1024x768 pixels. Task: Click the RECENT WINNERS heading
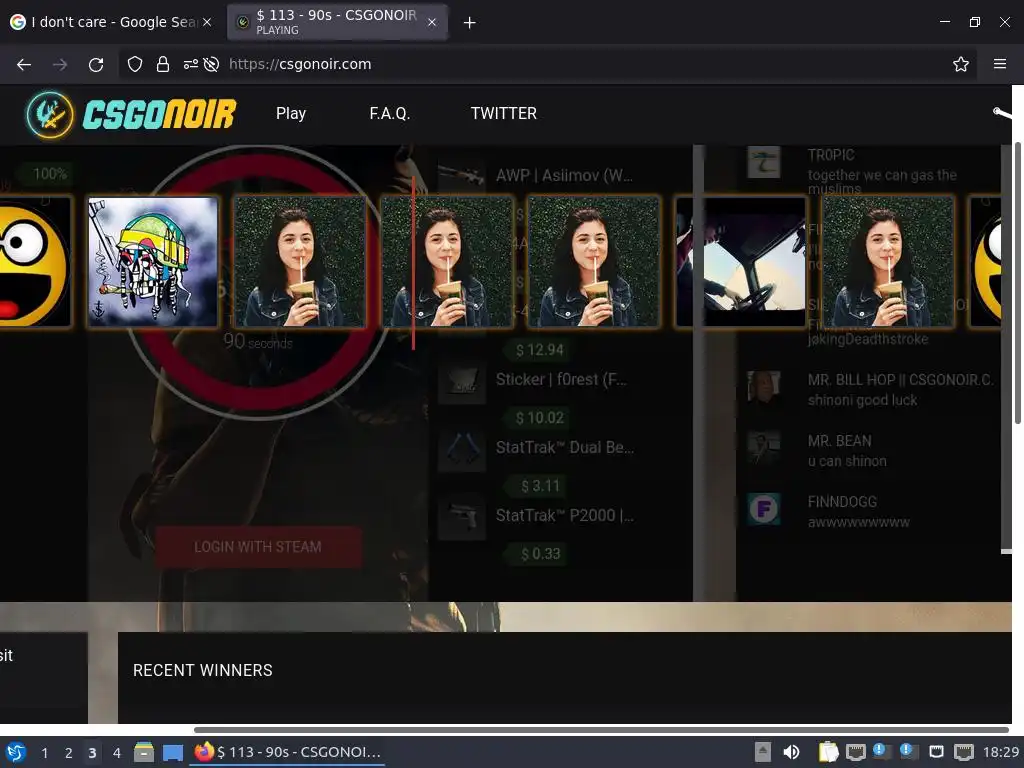pos(202,671)
